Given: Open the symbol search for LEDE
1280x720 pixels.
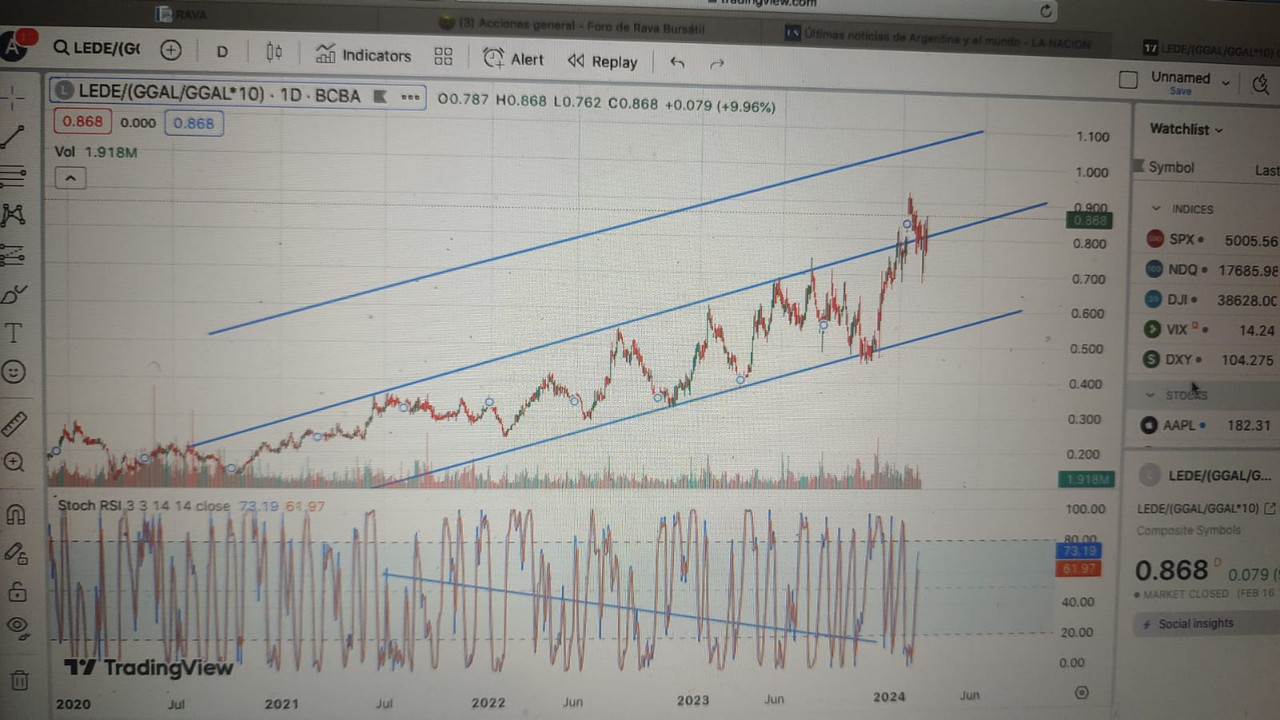Looking at the screenshot, I should coord(96,49).
